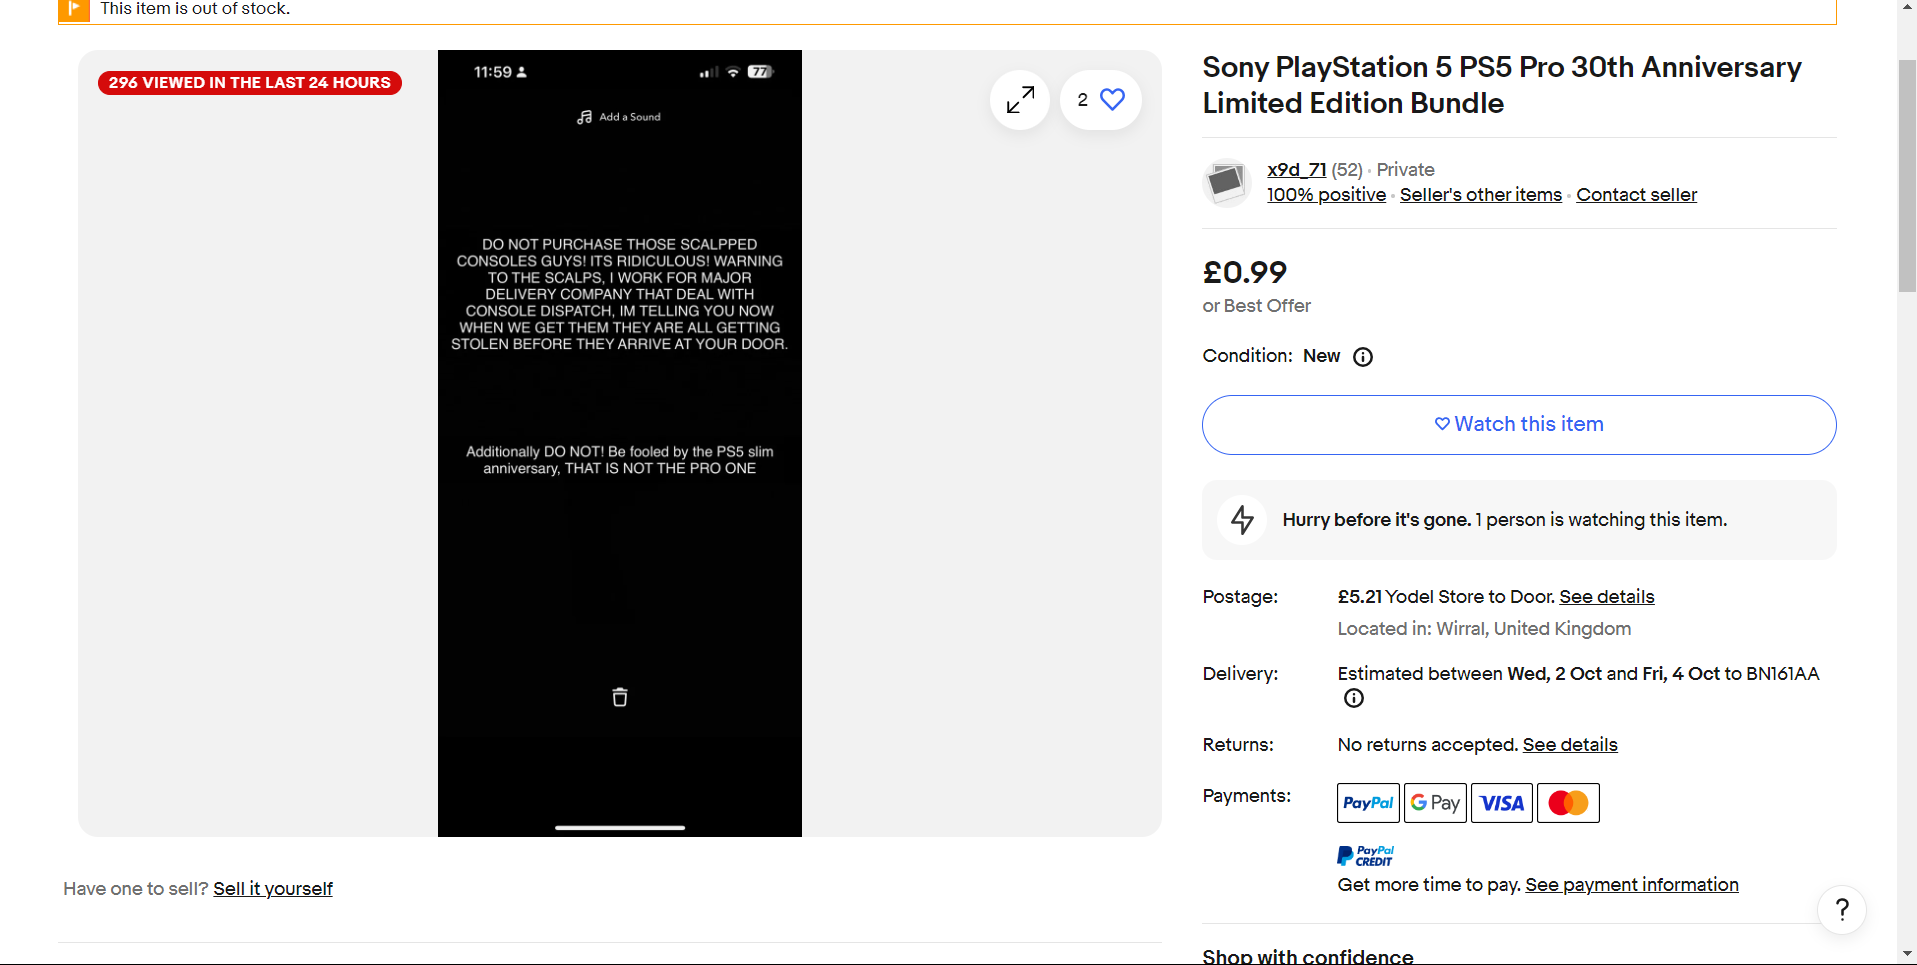Click 'Located in: Wirral, United Kingdom' text
This screenshot has width=1917, height=965.
coord(1484,629)
